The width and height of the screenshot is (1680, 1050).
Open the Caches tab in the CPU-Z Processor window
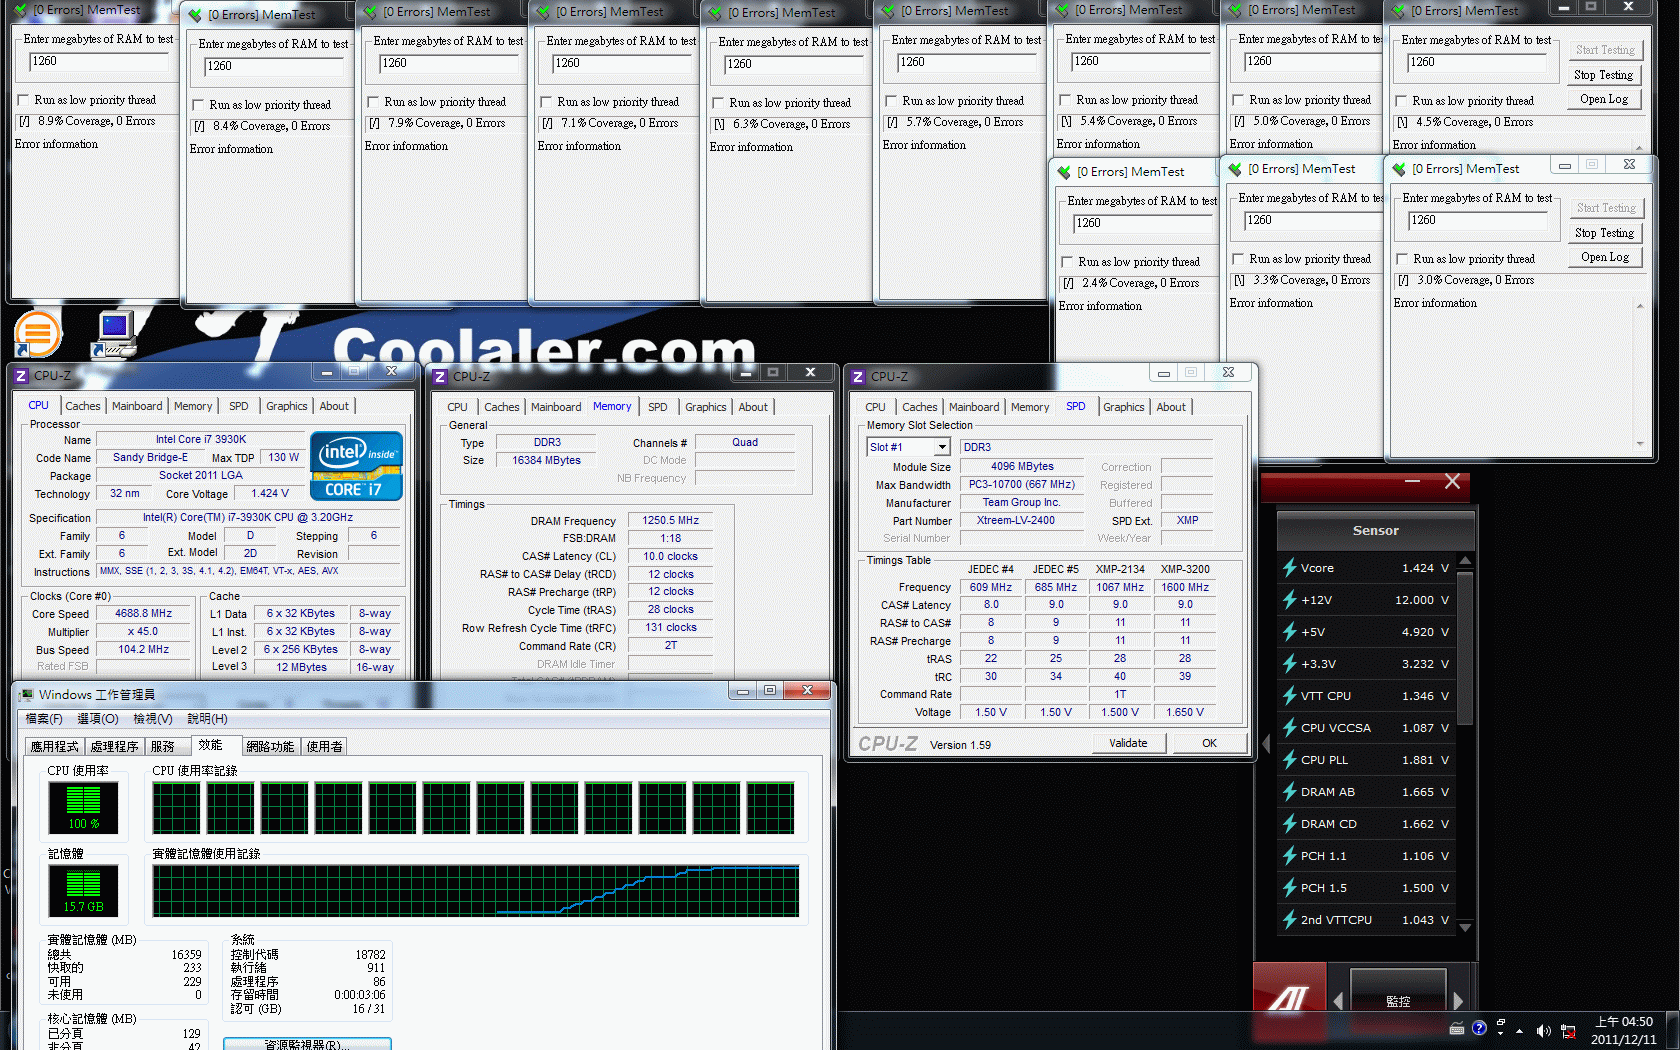pyautogui.click(x=83, y=406)
